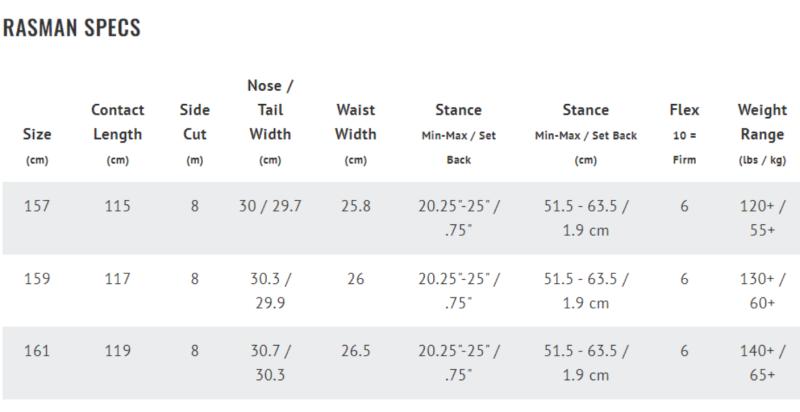Click the Nose / Tail Width header
800x412 pixels.
(x=270, y=122)
